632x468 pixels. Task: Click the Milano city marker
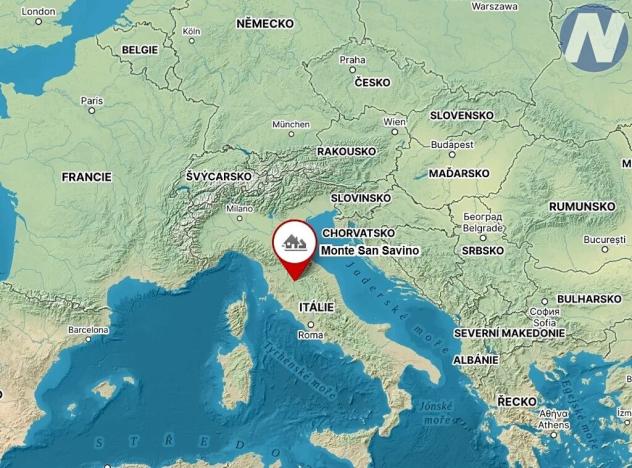click(x=240, y=218)
